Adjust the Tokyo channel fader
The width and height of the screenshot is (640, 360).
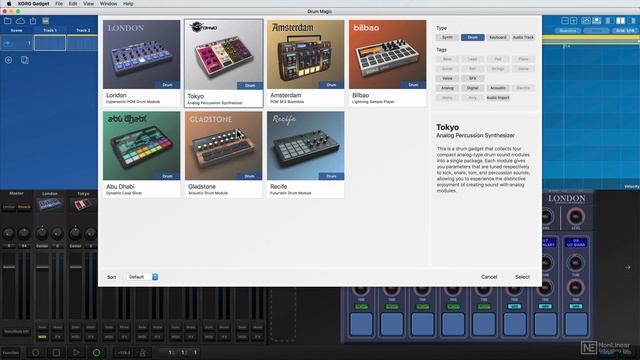coord(76,267)
